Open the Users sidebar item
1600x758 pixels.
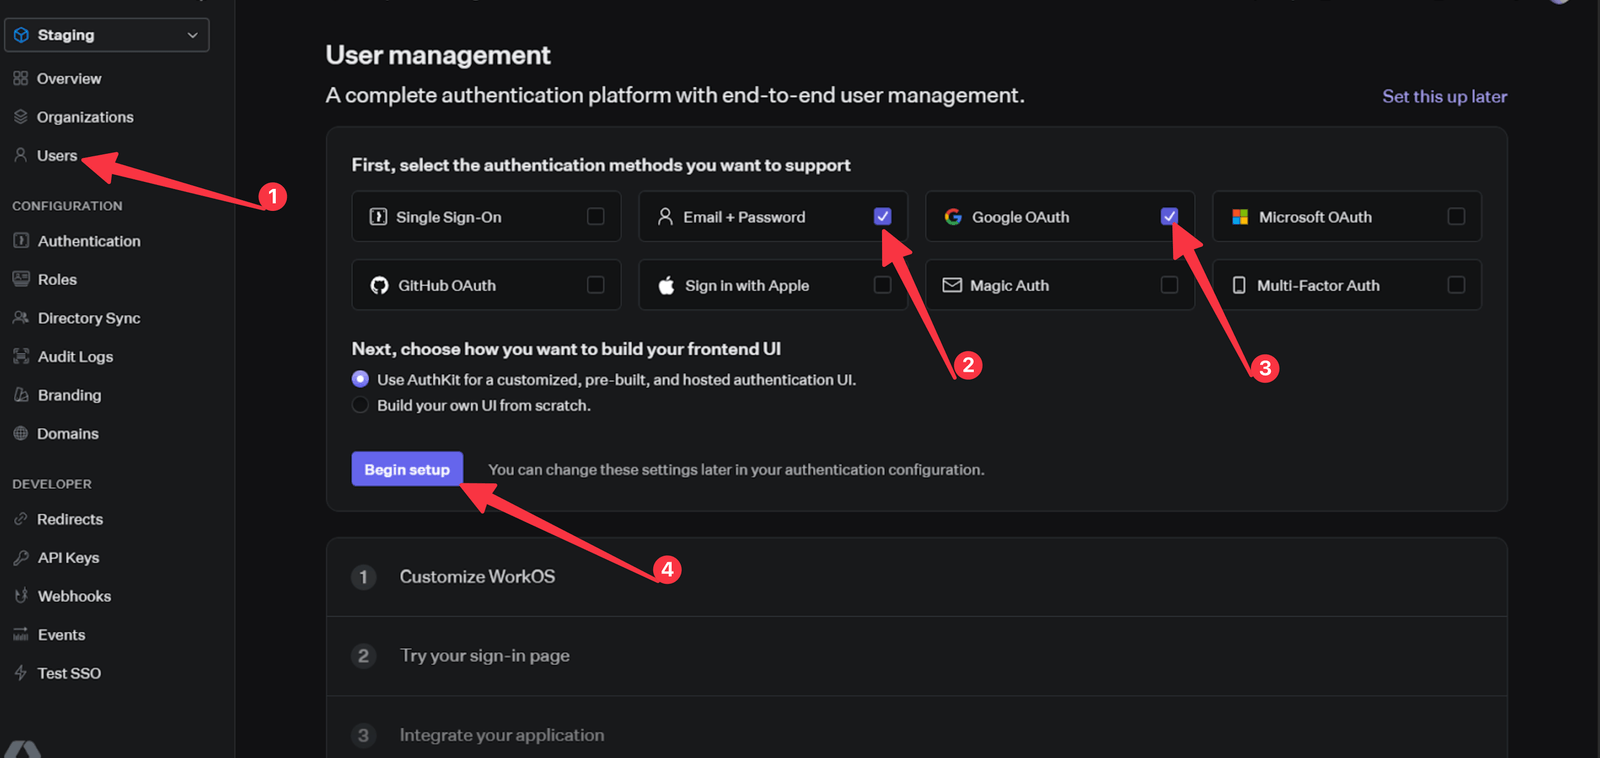[x=57, y=155]
